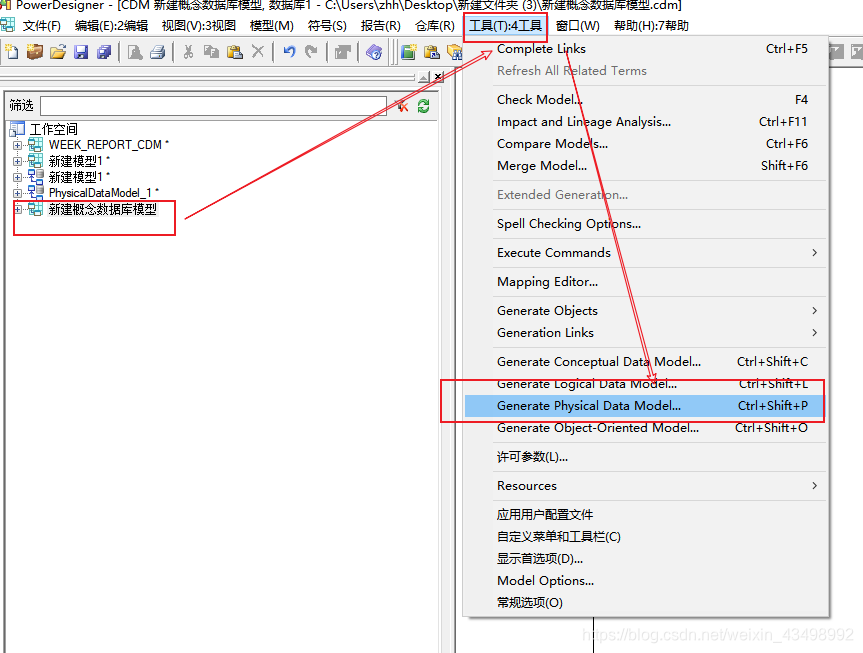Open the Generation Links submenu arrow
The image size is (863, 653).
tap(815, 333)
